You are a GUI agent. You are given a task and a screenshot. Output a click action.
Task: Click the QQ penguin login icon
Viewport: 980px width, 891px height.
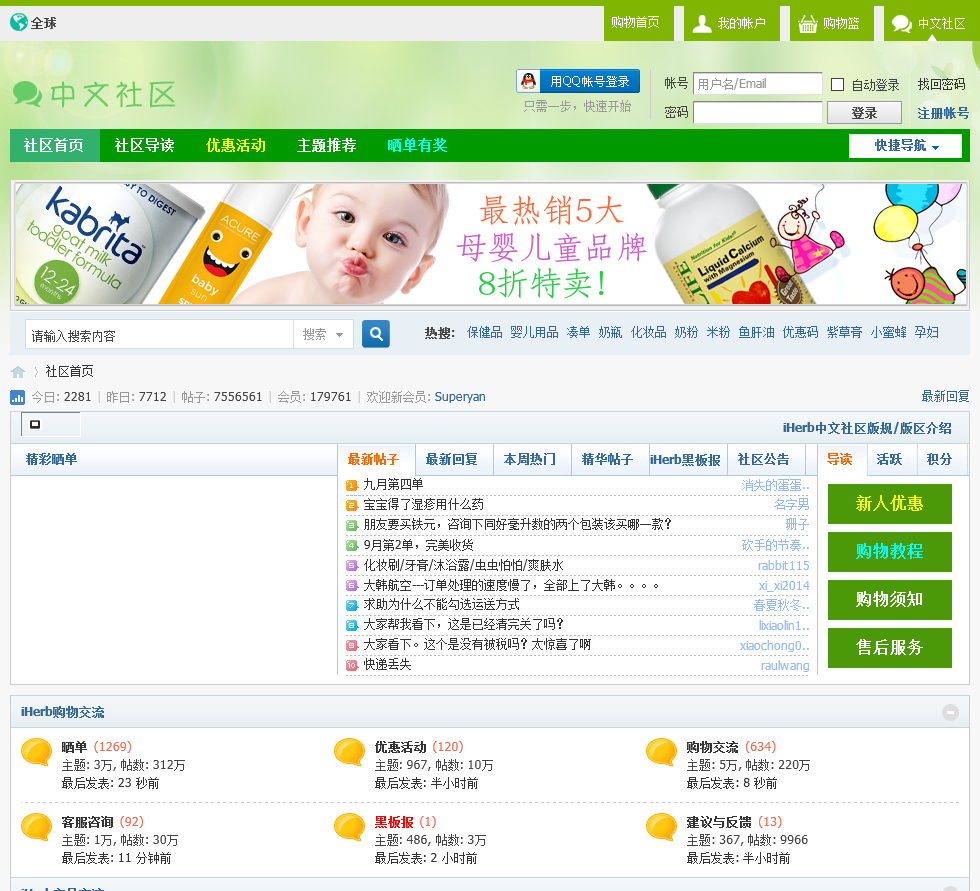(x=529, y=81)
